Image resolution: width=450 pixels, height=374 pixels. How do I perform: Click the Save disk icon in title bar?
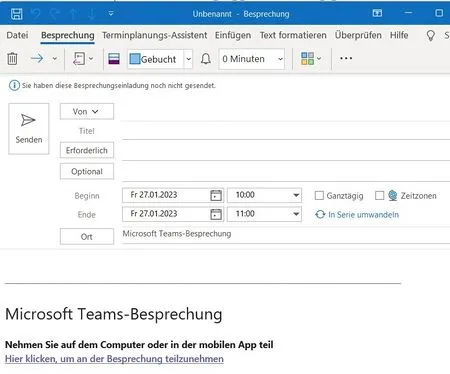click(17, 14)
